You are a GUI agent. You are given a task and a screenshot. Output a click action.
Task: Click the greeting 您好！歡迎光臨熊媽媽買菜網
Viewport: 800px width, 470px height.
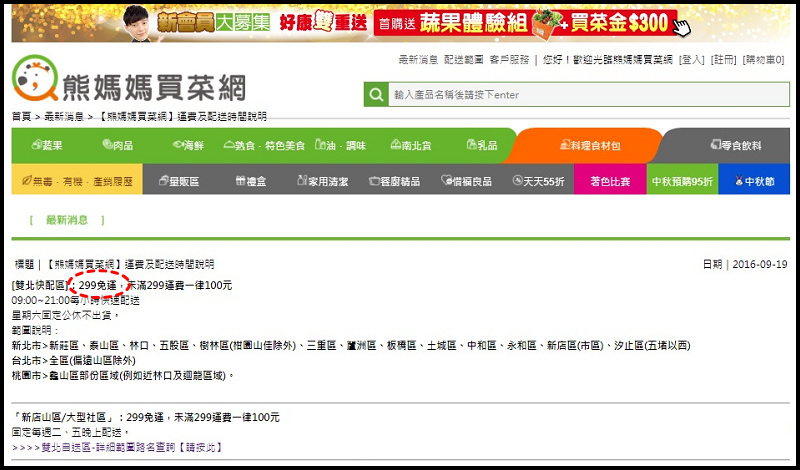tap(607, 60)
